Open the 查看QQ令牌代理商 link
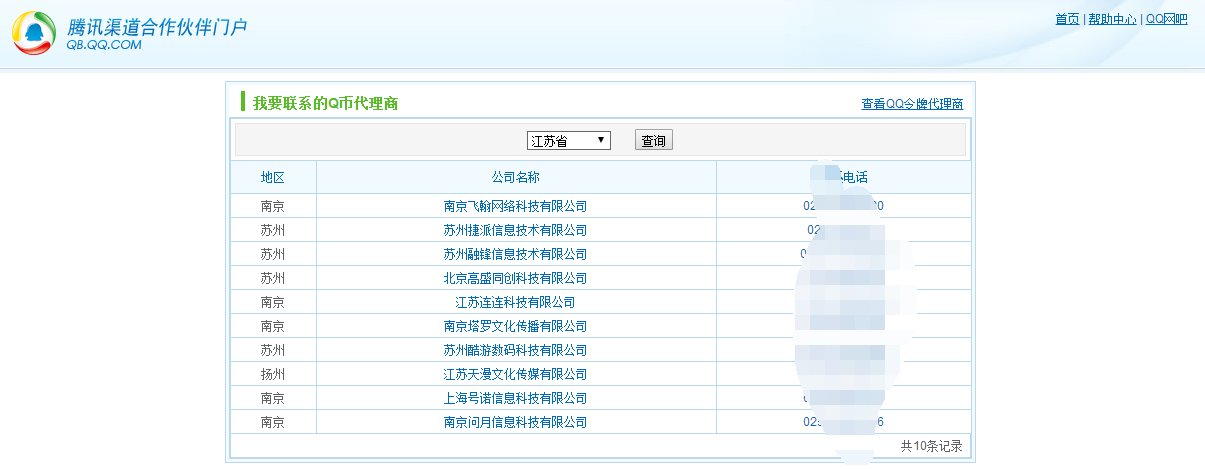The image size is (1205, 469). pyautogui.click(x=912, y=104)
